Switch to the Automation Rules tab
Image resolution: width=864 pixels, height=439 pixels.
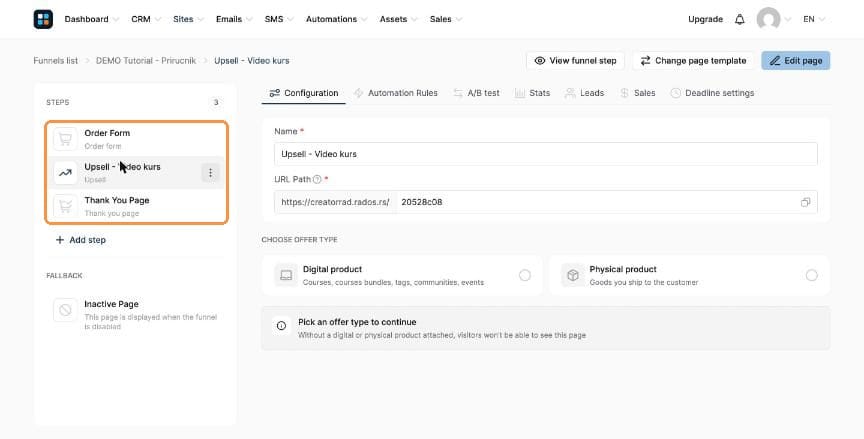[396, 93]
